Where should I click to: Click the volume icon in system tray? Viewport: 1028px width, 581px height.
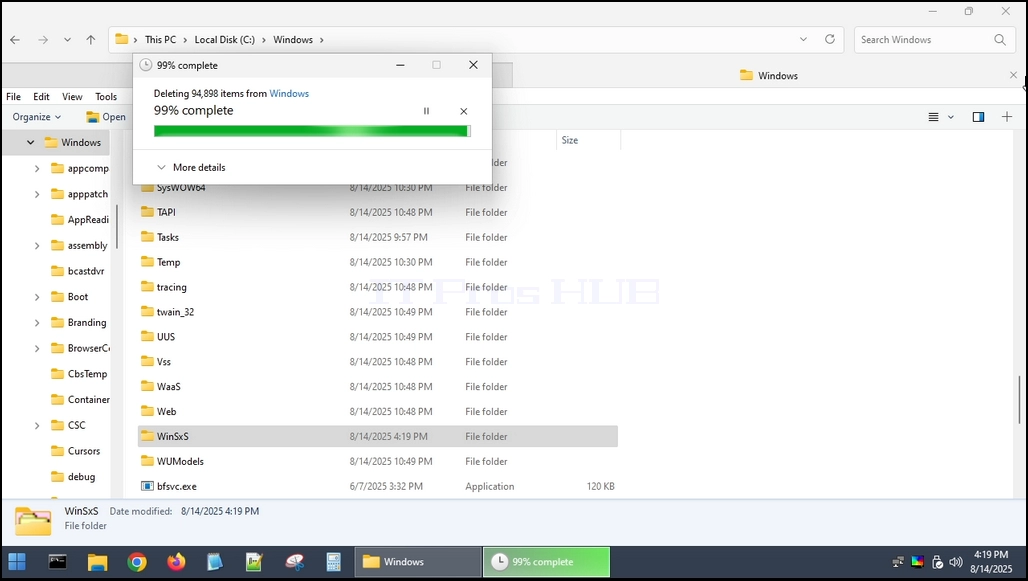(956, 562)
